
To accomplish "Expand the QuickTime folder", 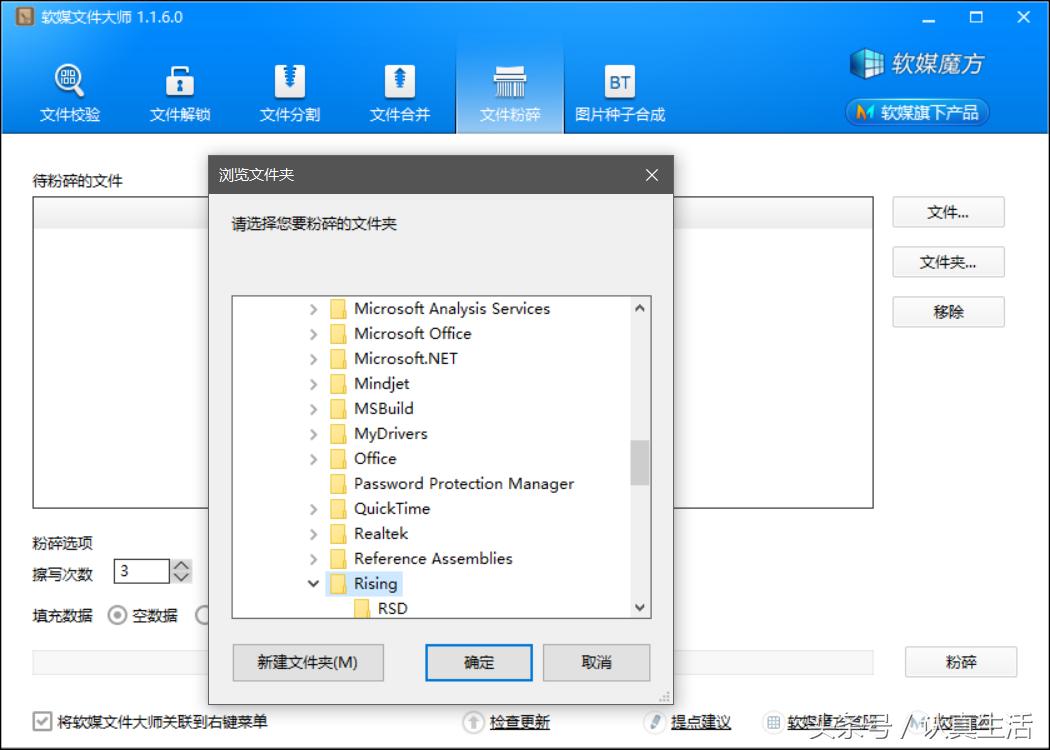I will (x=313, y=510).
